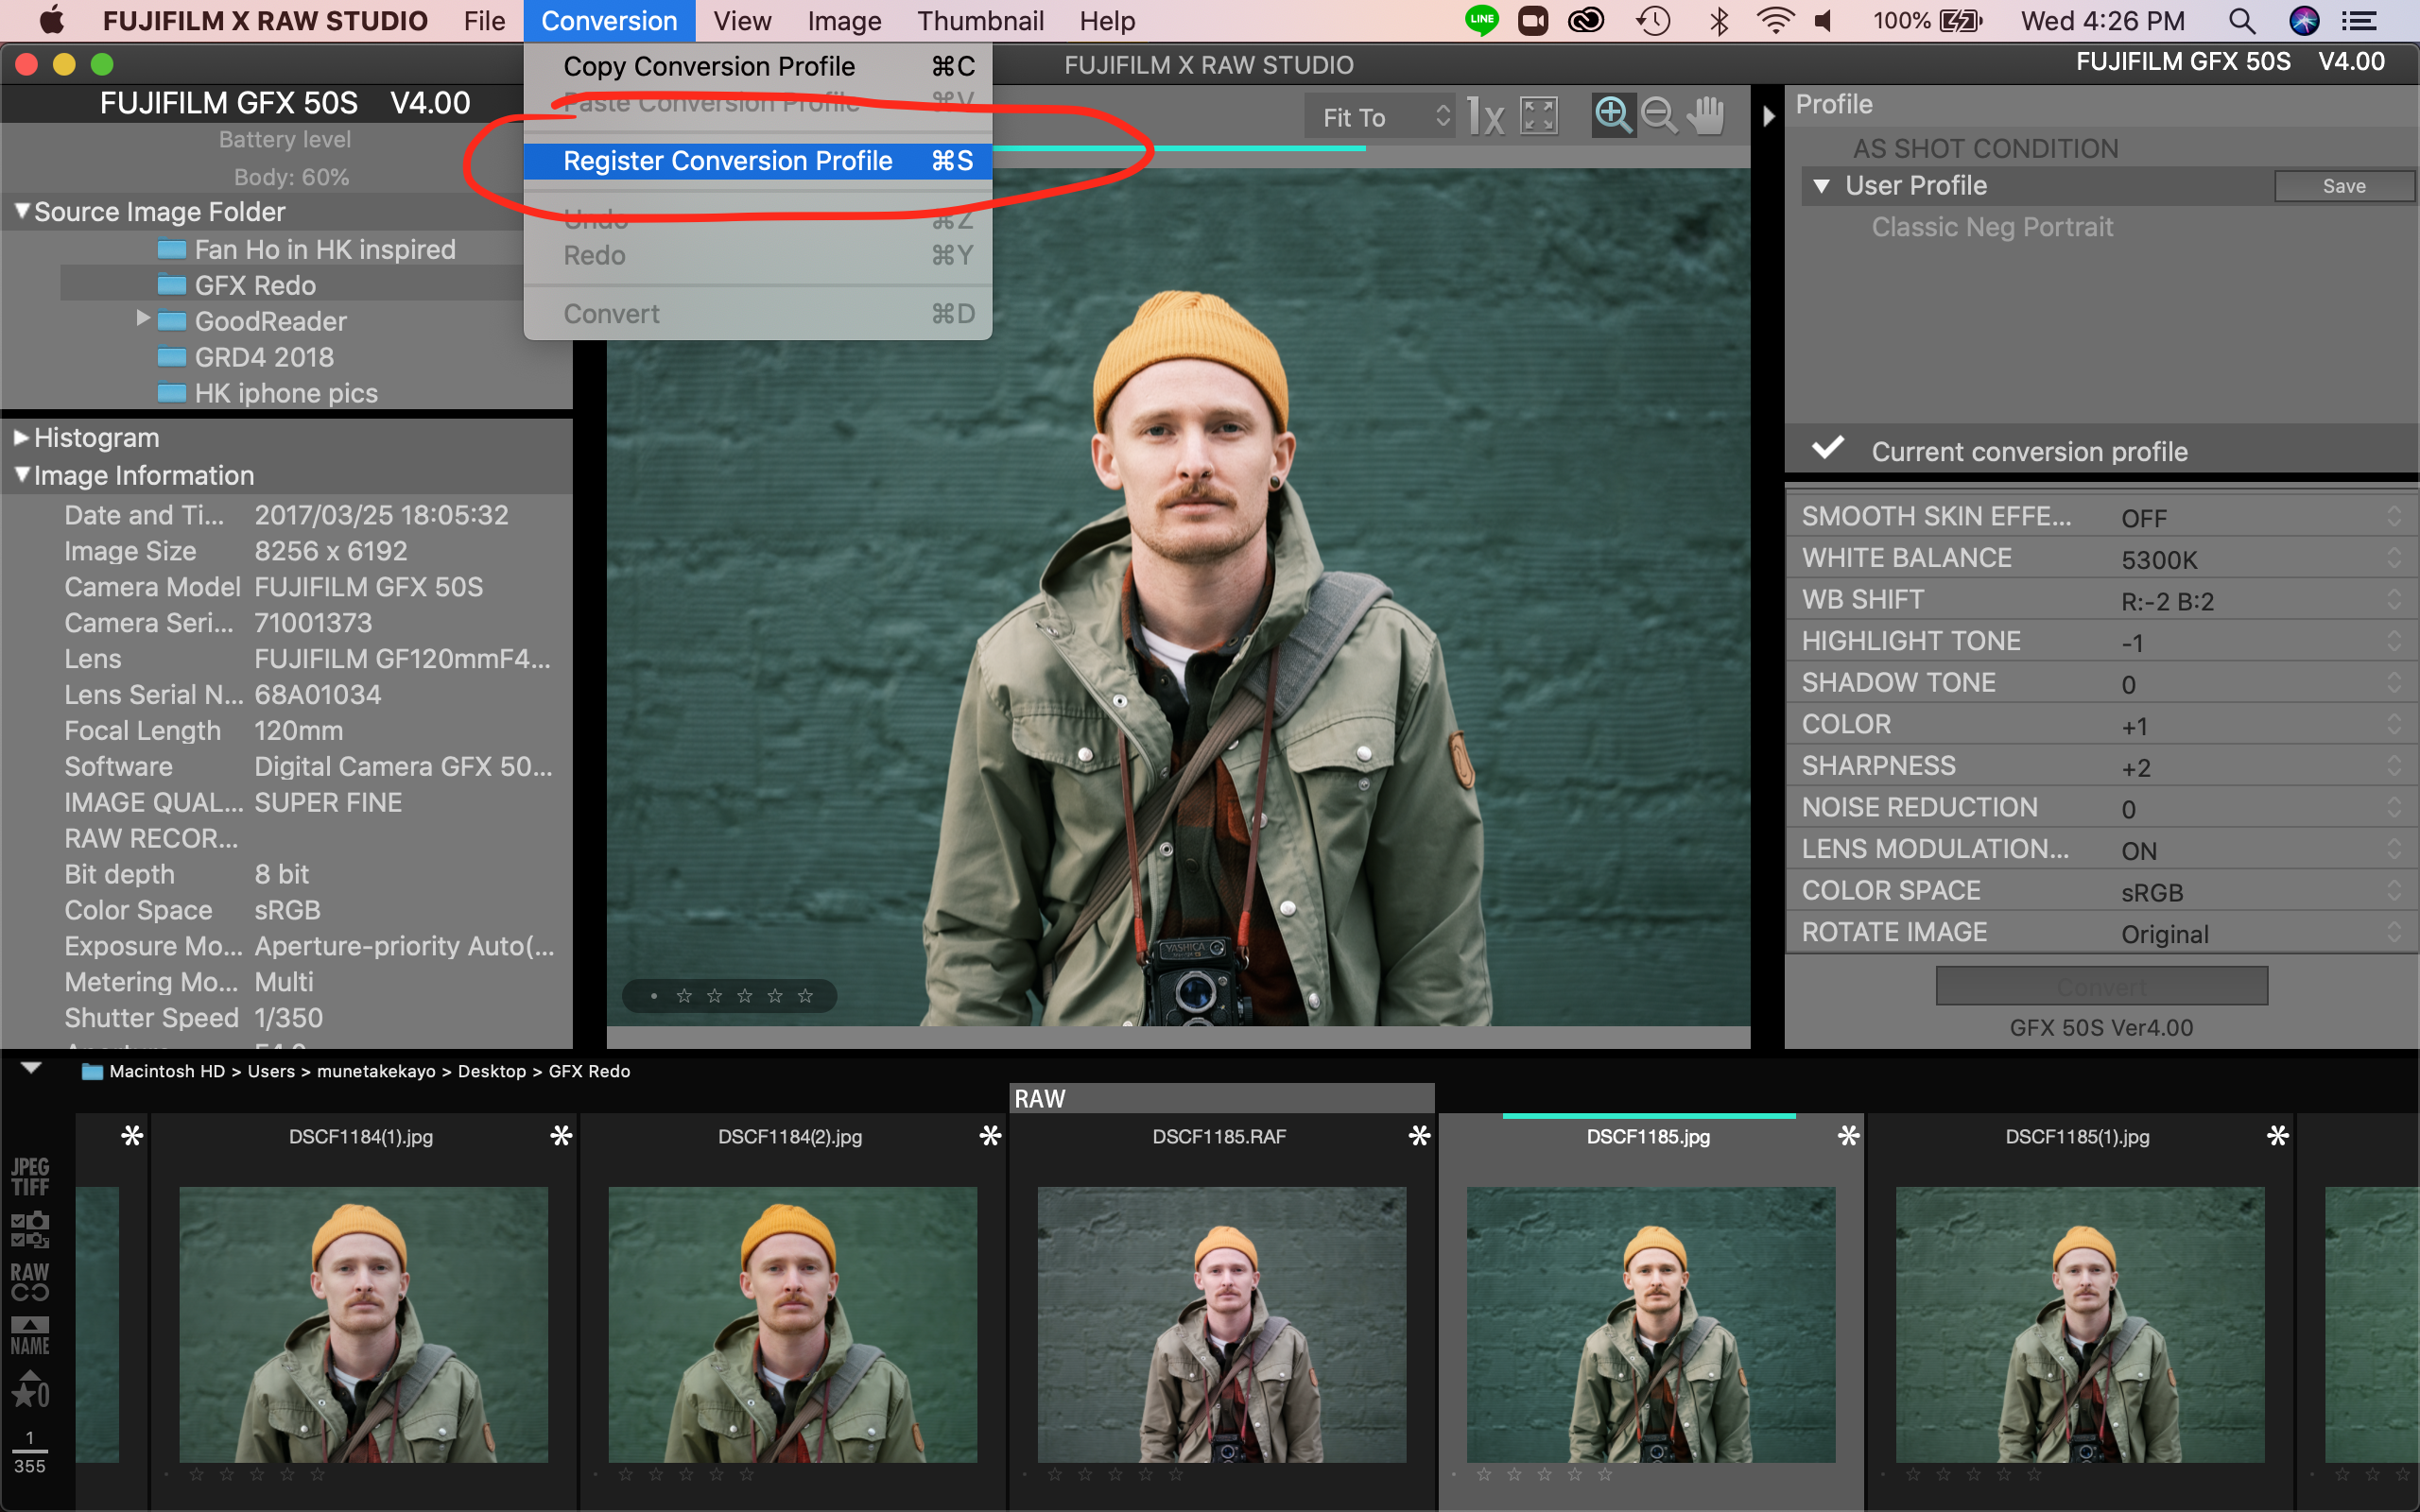
Task: Toggle the RAW linked filter icon
Action: pyautogui.click(x=30, y=1282)
